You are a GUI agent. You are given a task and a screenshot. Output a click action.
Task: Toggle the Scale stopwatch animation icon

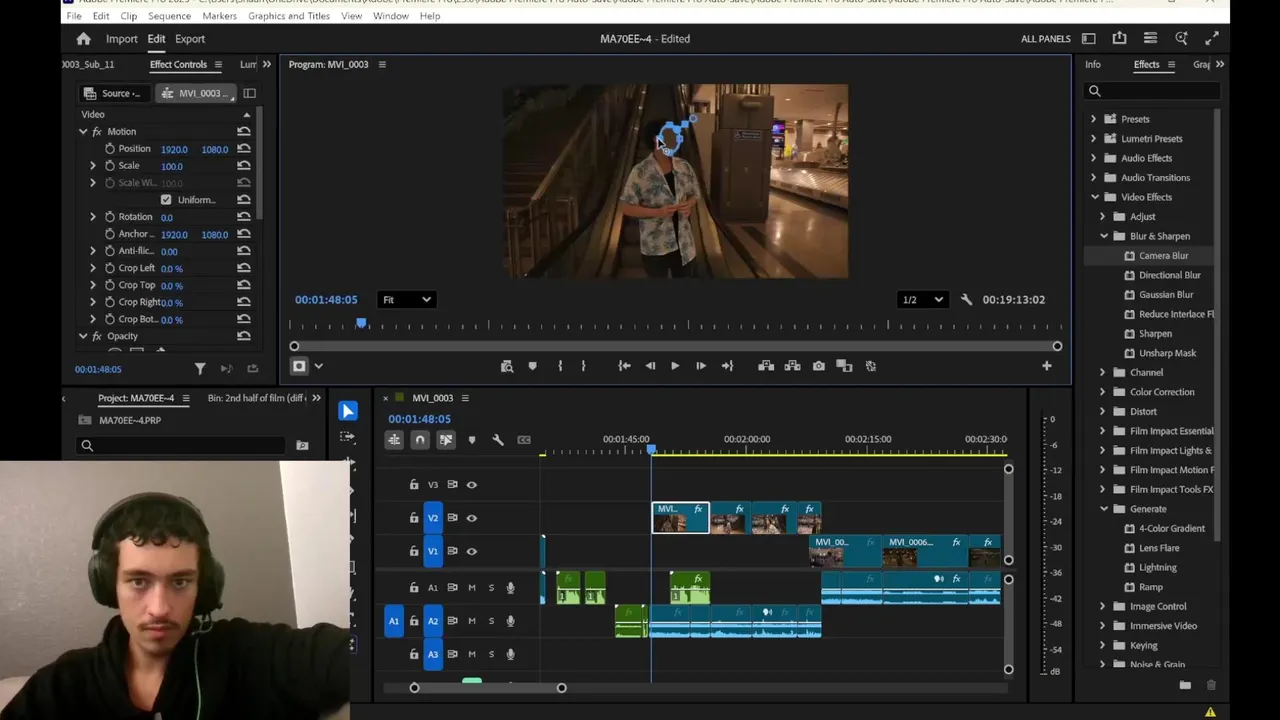pos(110,166)
